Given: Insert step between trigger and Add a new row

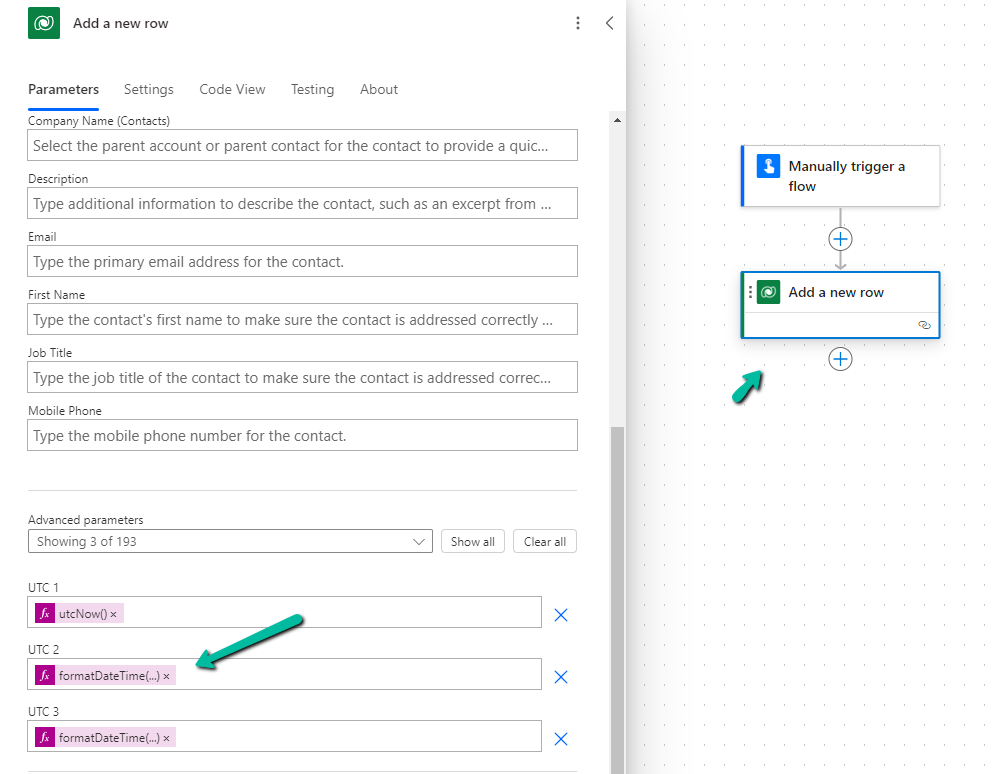Looking at the screenshot, I should pyautogui.click(x=840, y=239).
